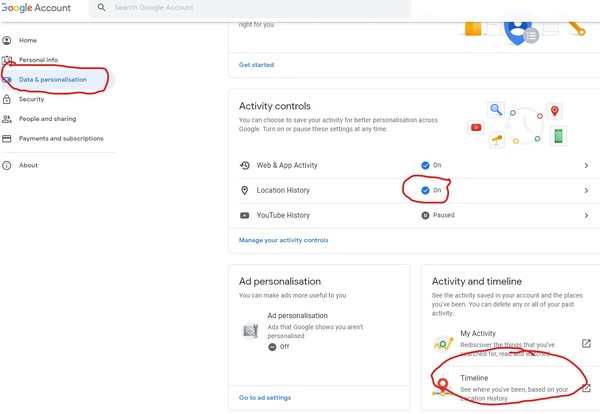Open My Activity entry
Image resolution: width=600 pixels, height=414 pixels.
click(478, 333)
